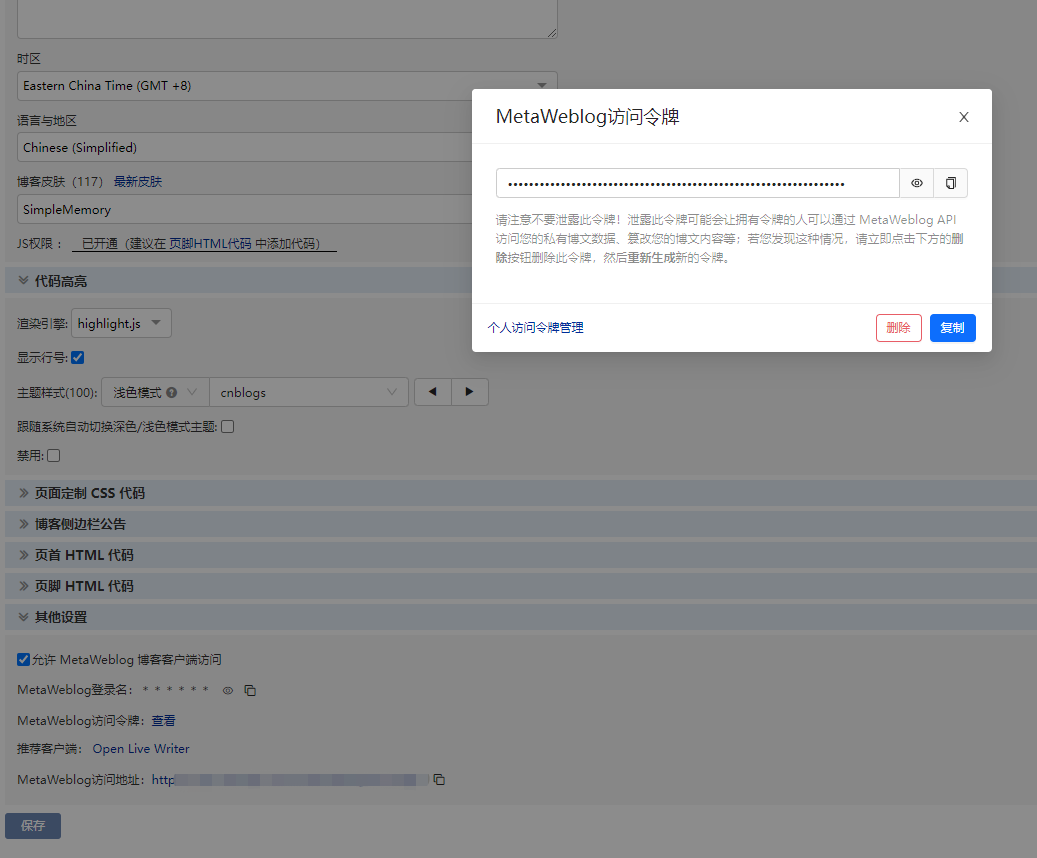Focus the masked token input field
The image size is (1037, 858).
click(698, 183)
